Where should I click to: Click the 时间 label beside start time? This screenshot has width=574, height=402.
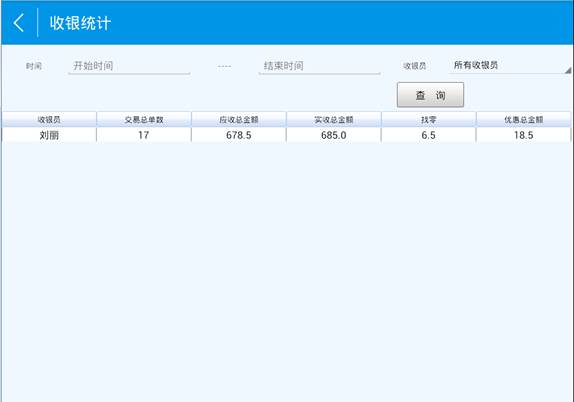(x=34, y=66)
